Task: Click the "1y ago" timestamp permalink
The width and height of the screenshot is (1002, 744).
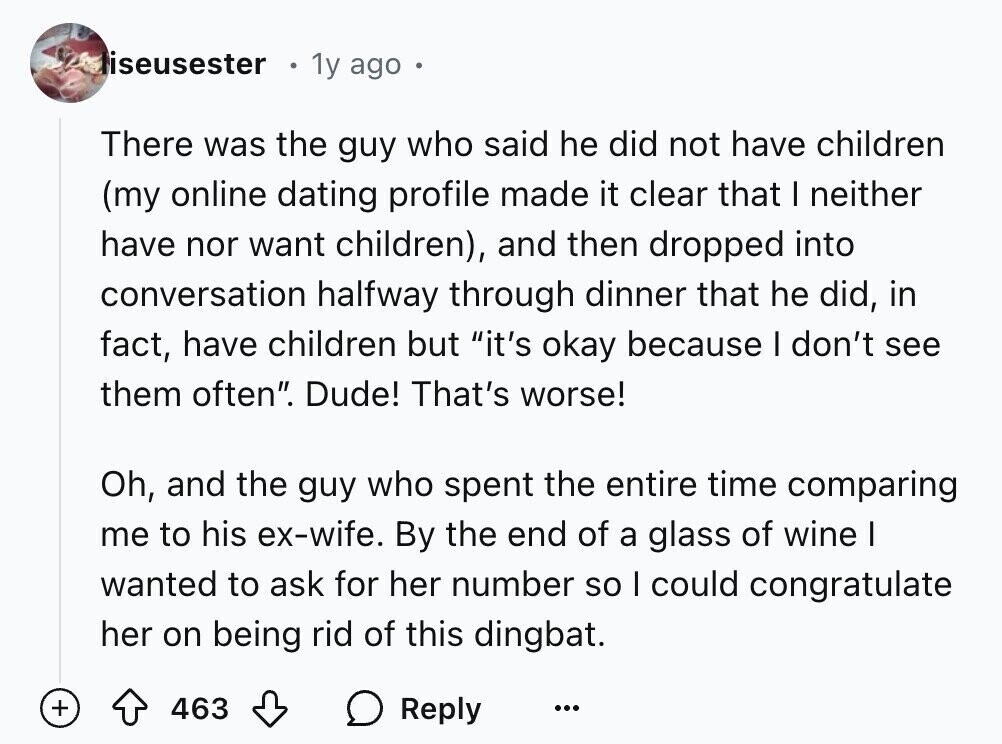Action: 356,64
